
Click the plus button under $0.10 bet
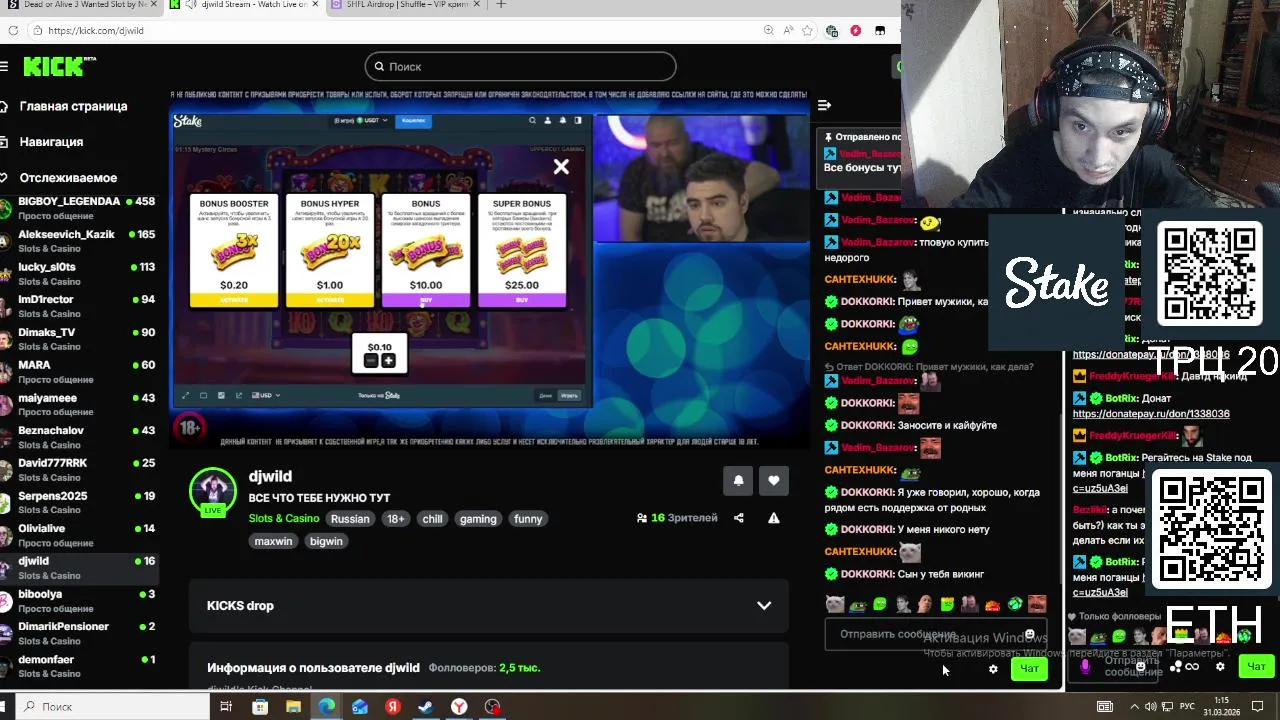[x=388, y=361]
